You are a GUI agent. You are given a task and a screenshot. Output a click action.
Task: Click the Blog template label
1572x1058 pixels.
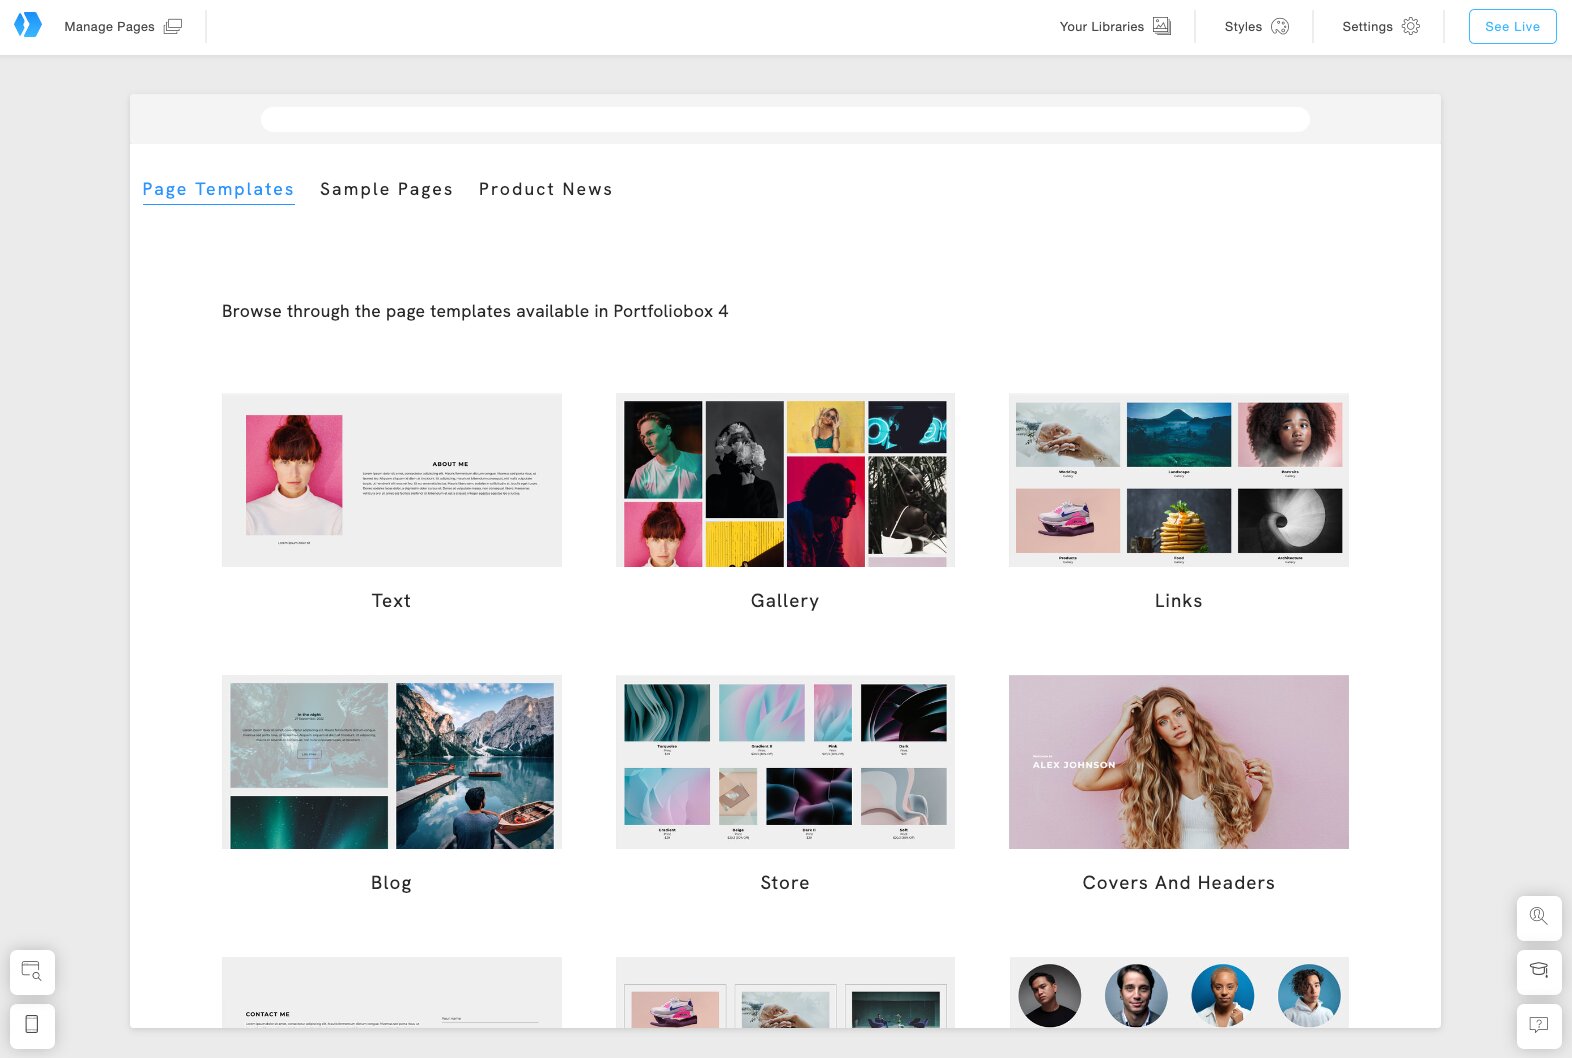coord(391,883)
